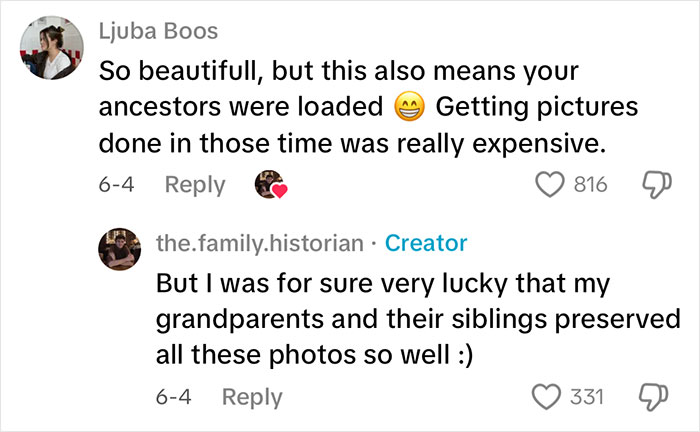The height and width of the screenshot is (432, 700).
Task: Click the 331 likes count
Action: coord(587,397)
